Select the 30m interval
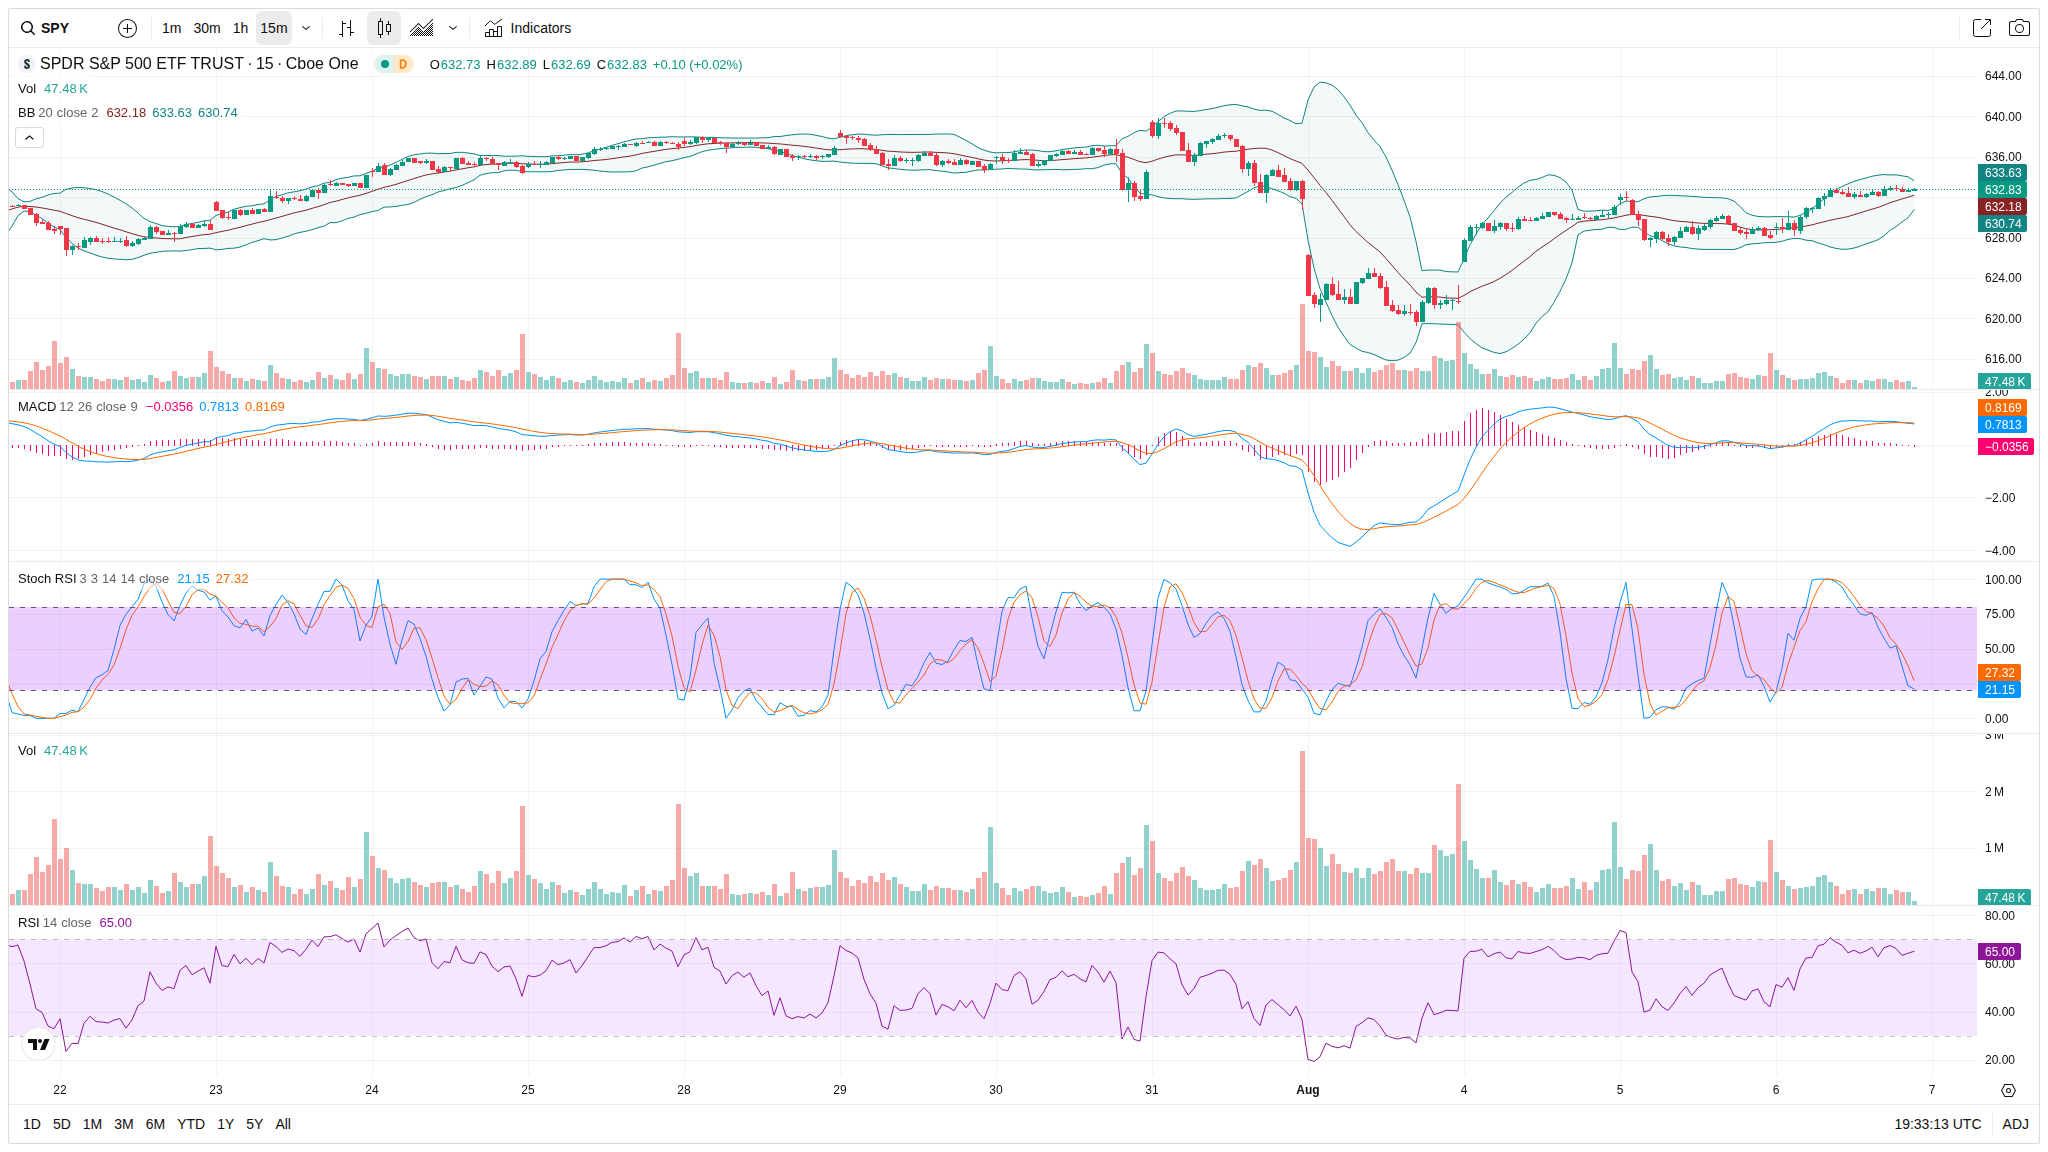The height and width of the screenshot is (1152, 2048). (207, 28)
